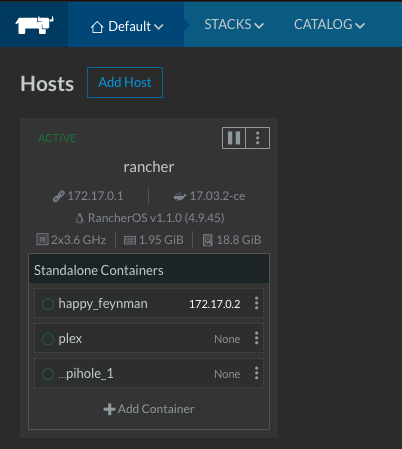Open actions menu for pihole_1 container
This screenshot has height=449, width=402.
[x=256, y=373]
